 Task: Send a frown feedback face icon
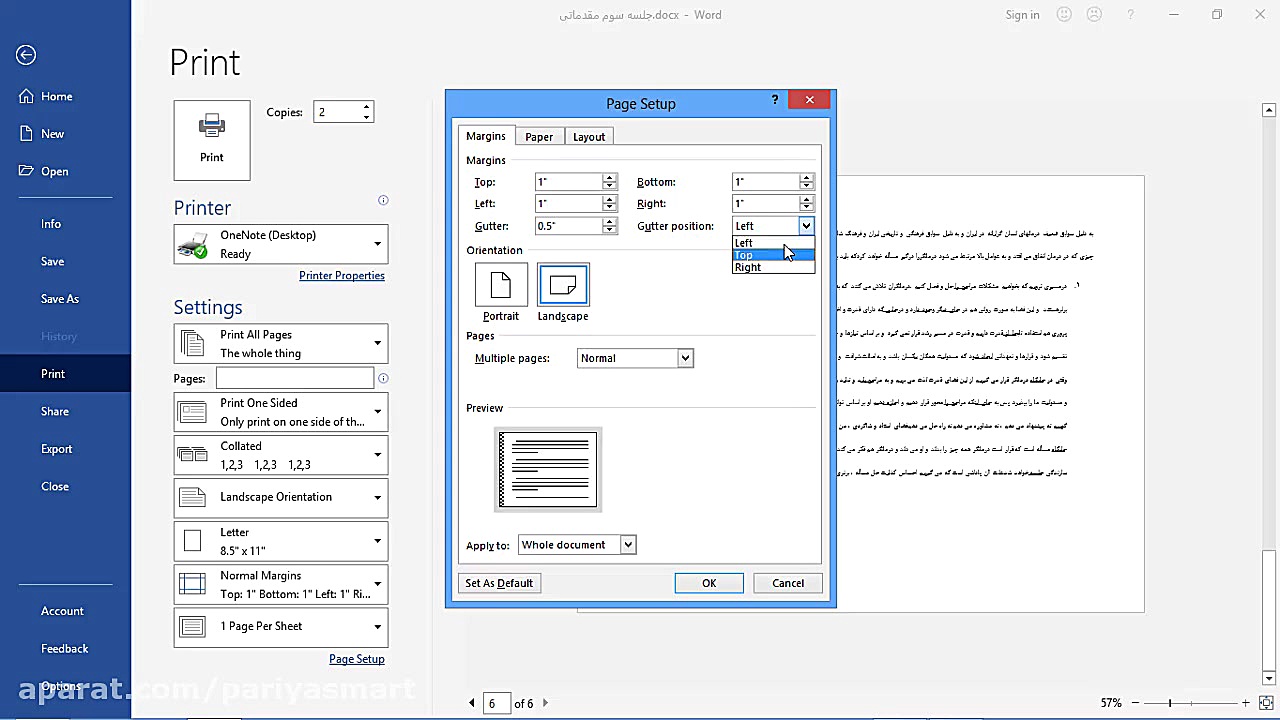[x=1094, y=15]
